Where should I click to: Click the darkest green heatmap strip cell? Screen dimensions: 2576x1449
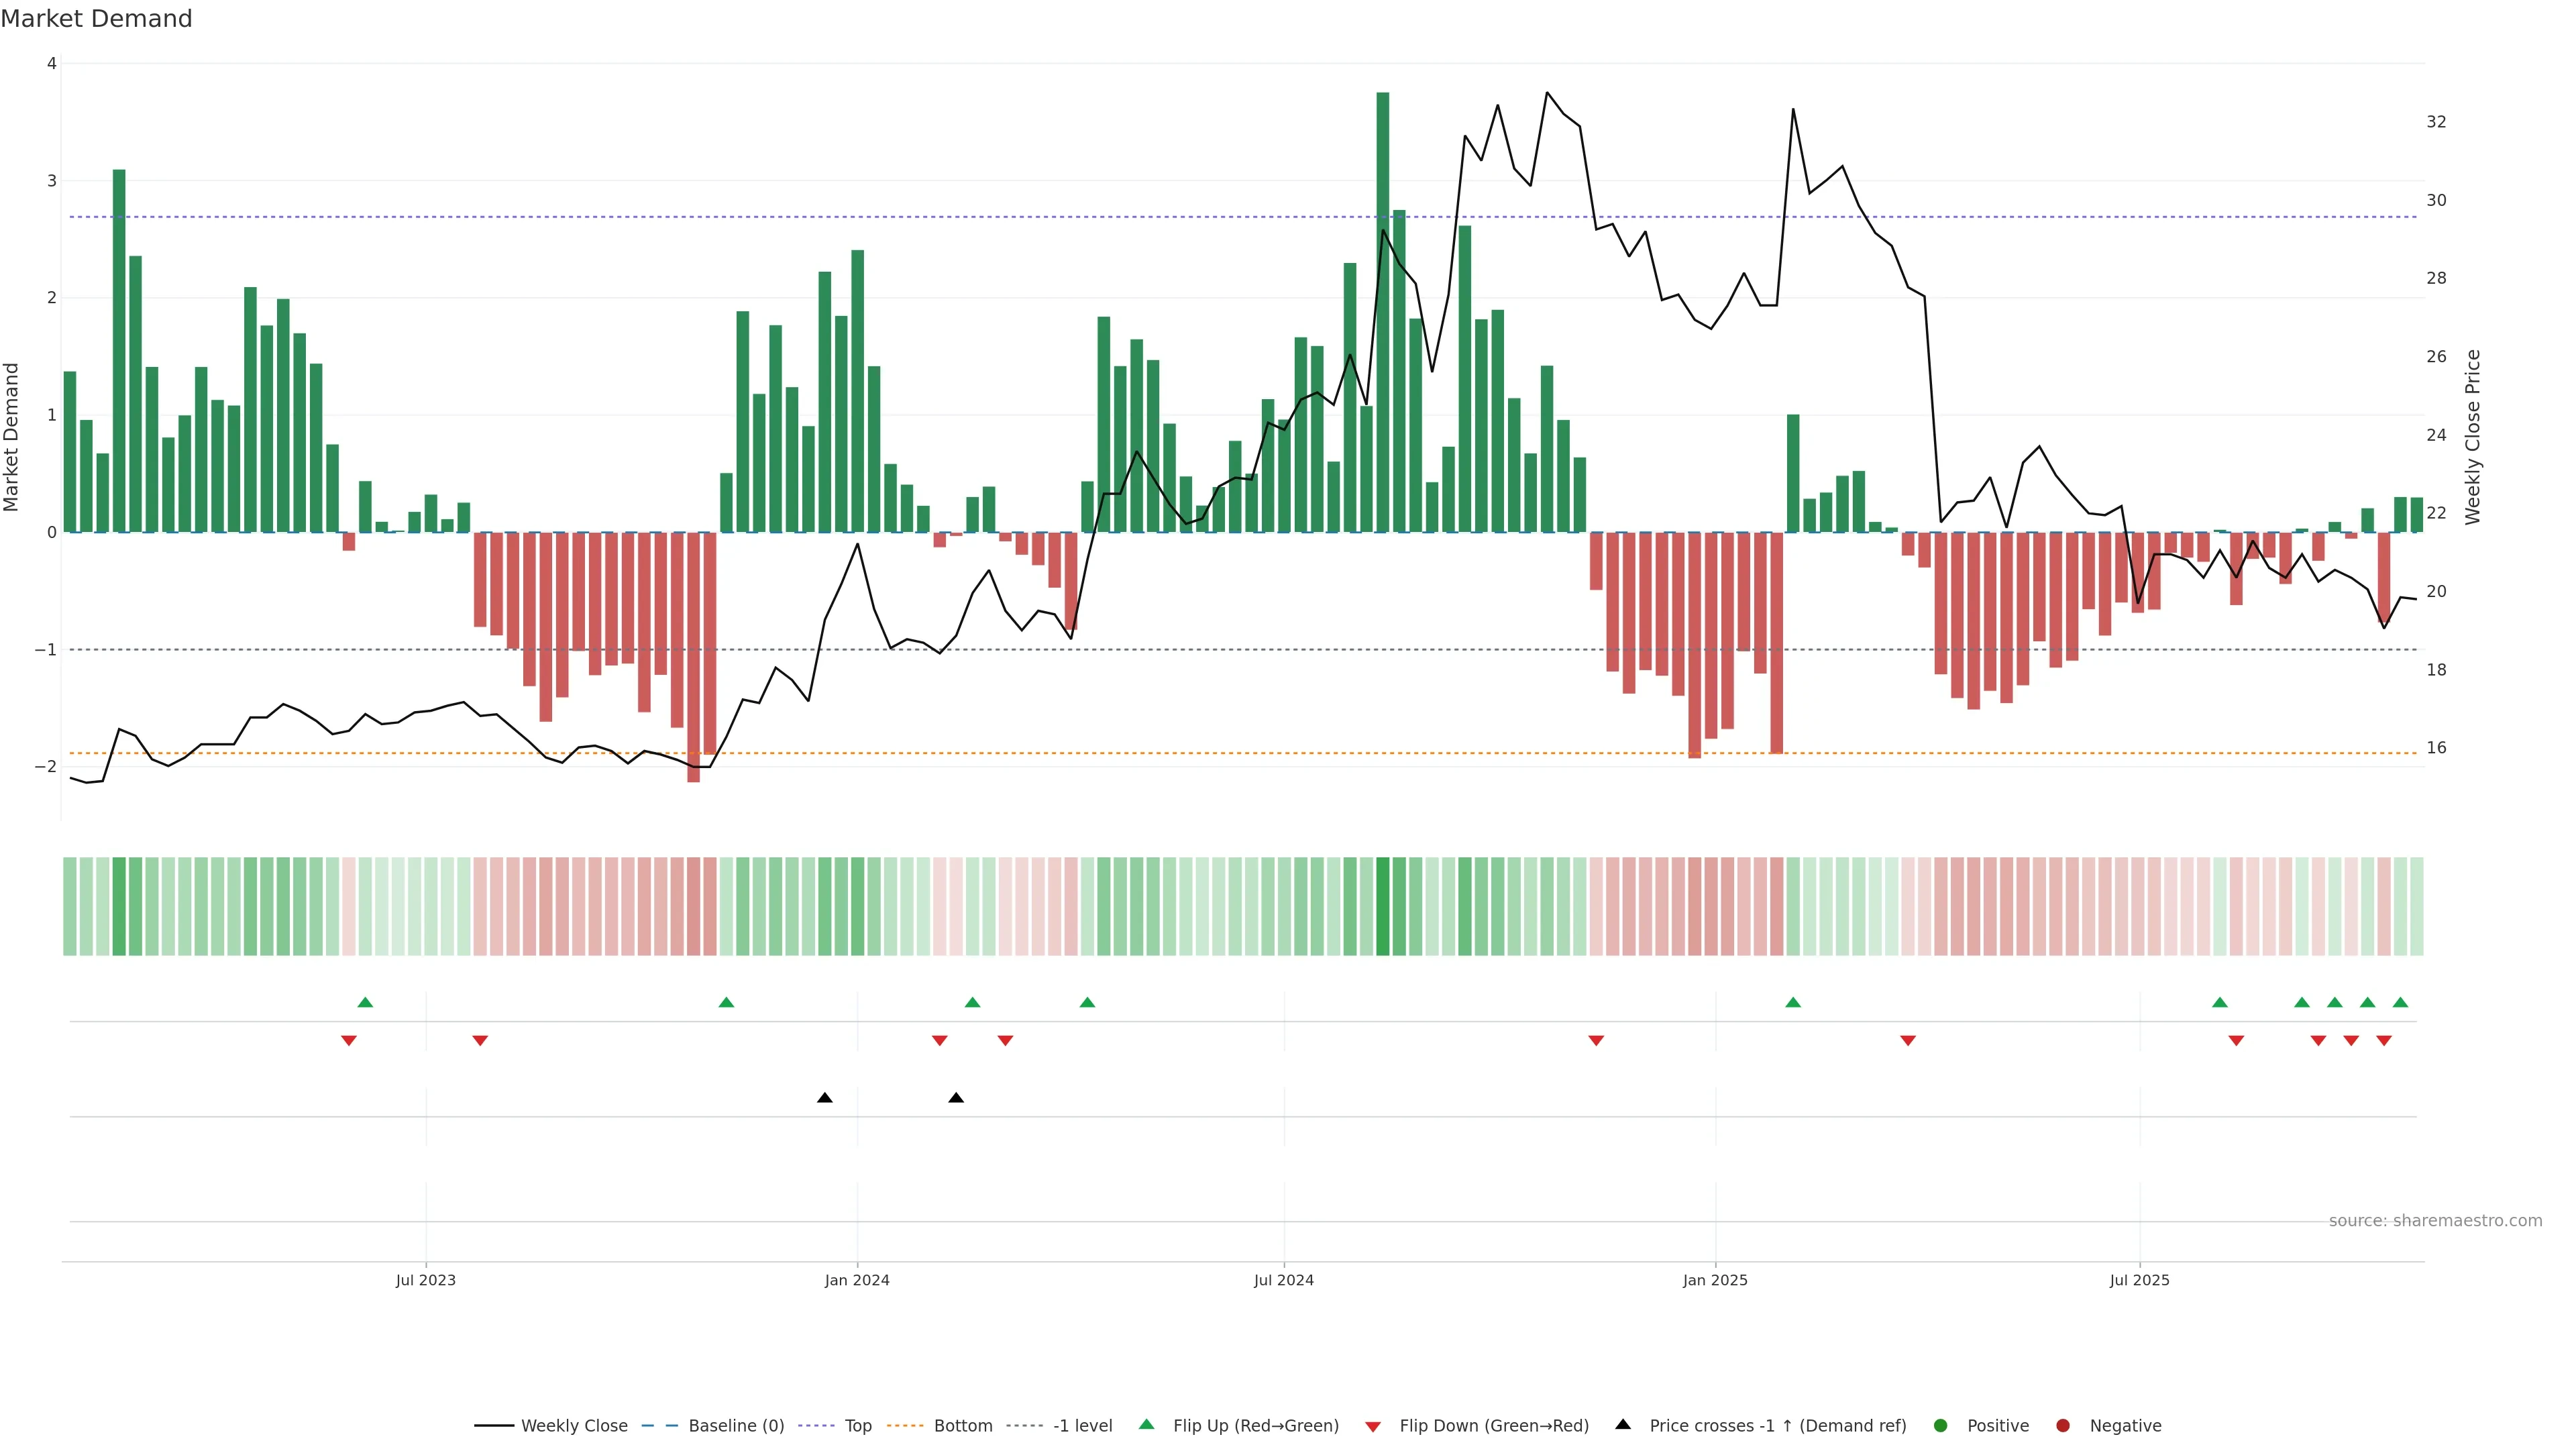(1383, 906)
